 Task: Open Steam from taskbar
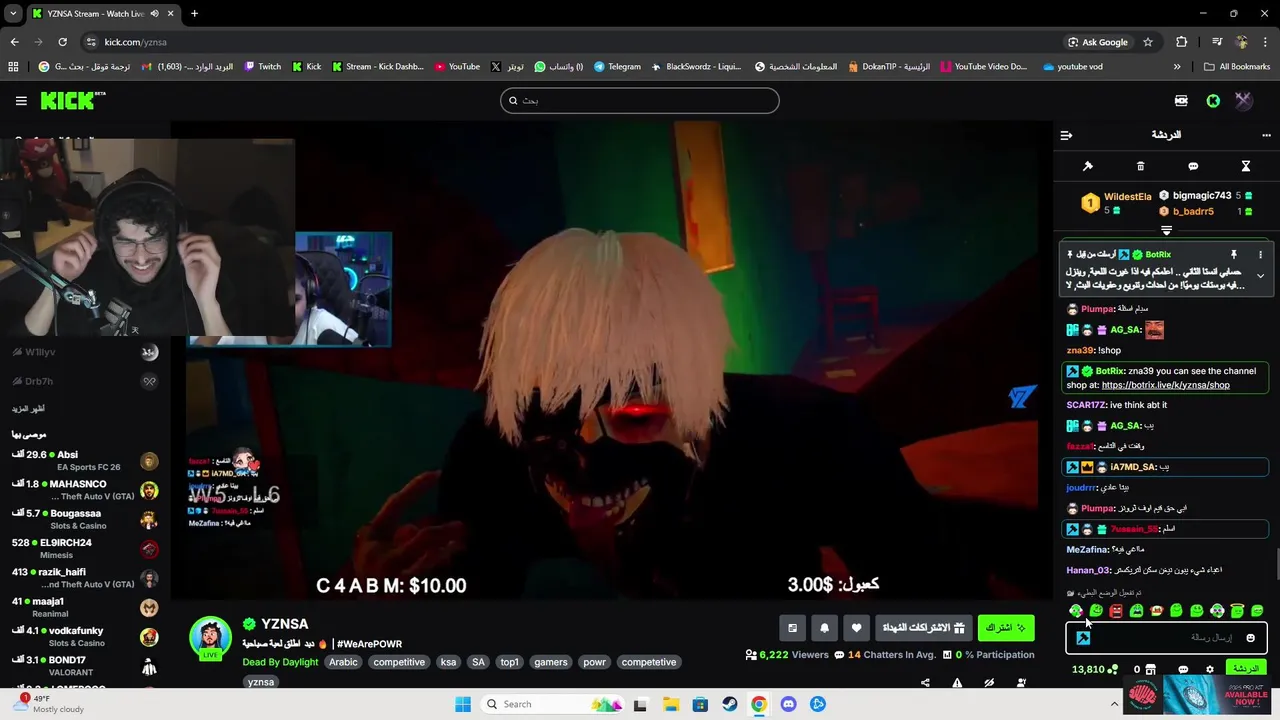click(x=730, y=704)
